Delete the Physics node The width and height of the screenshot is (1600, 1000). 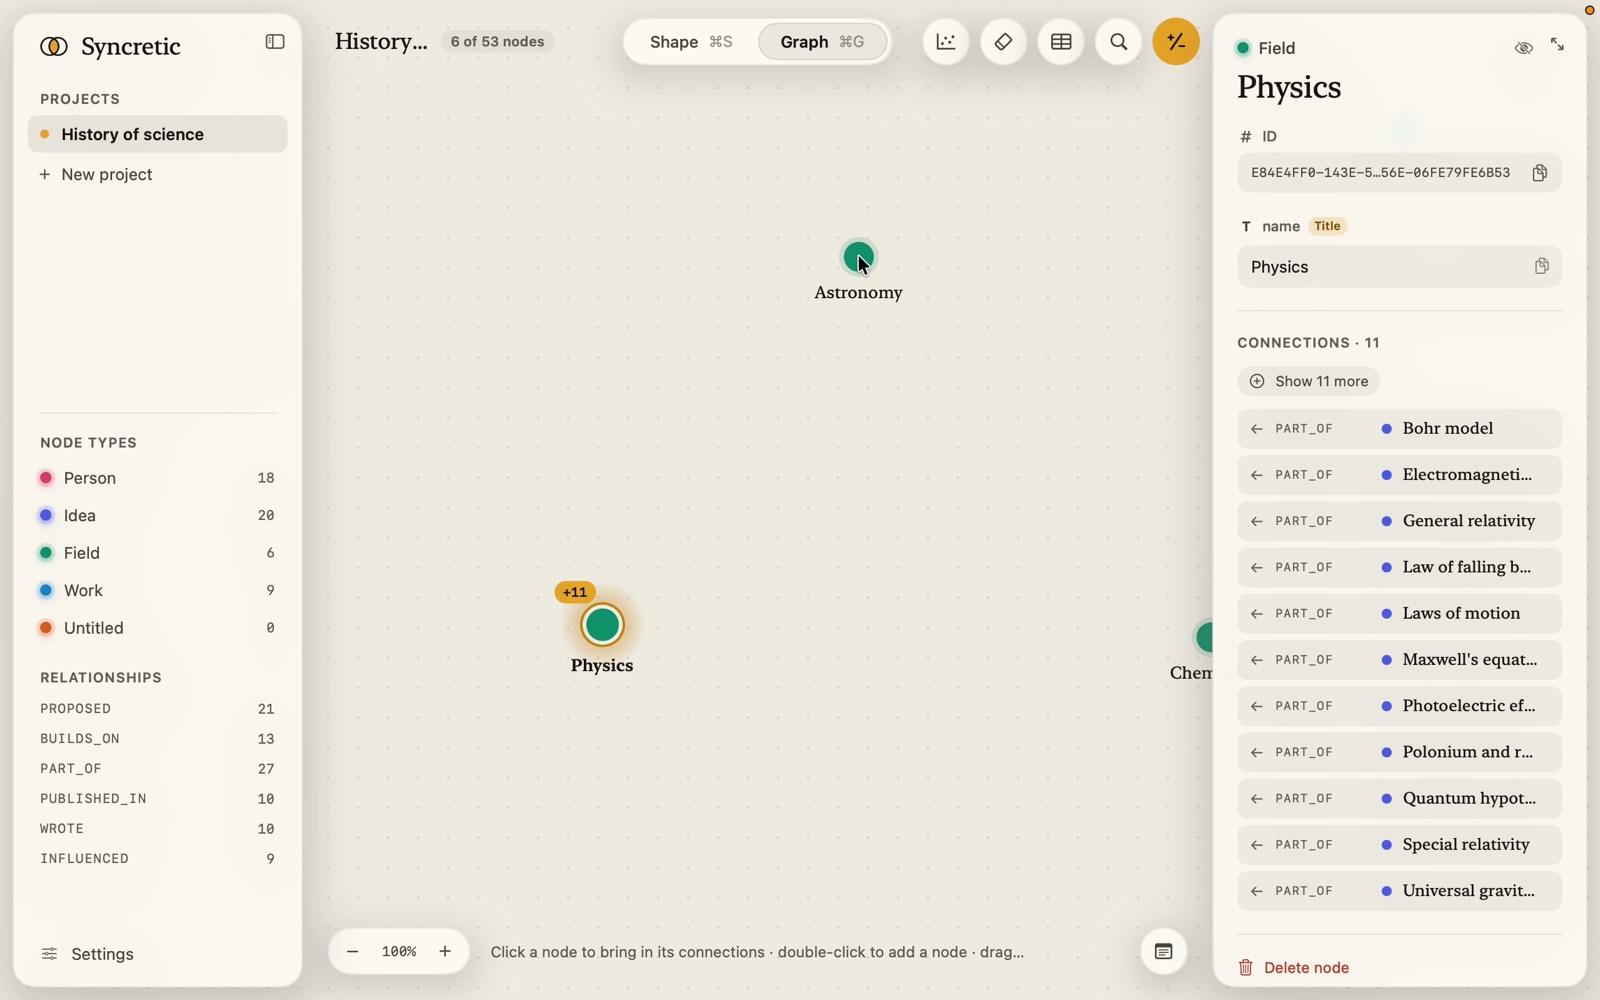pyautogui.click(x=1294, y=968)
